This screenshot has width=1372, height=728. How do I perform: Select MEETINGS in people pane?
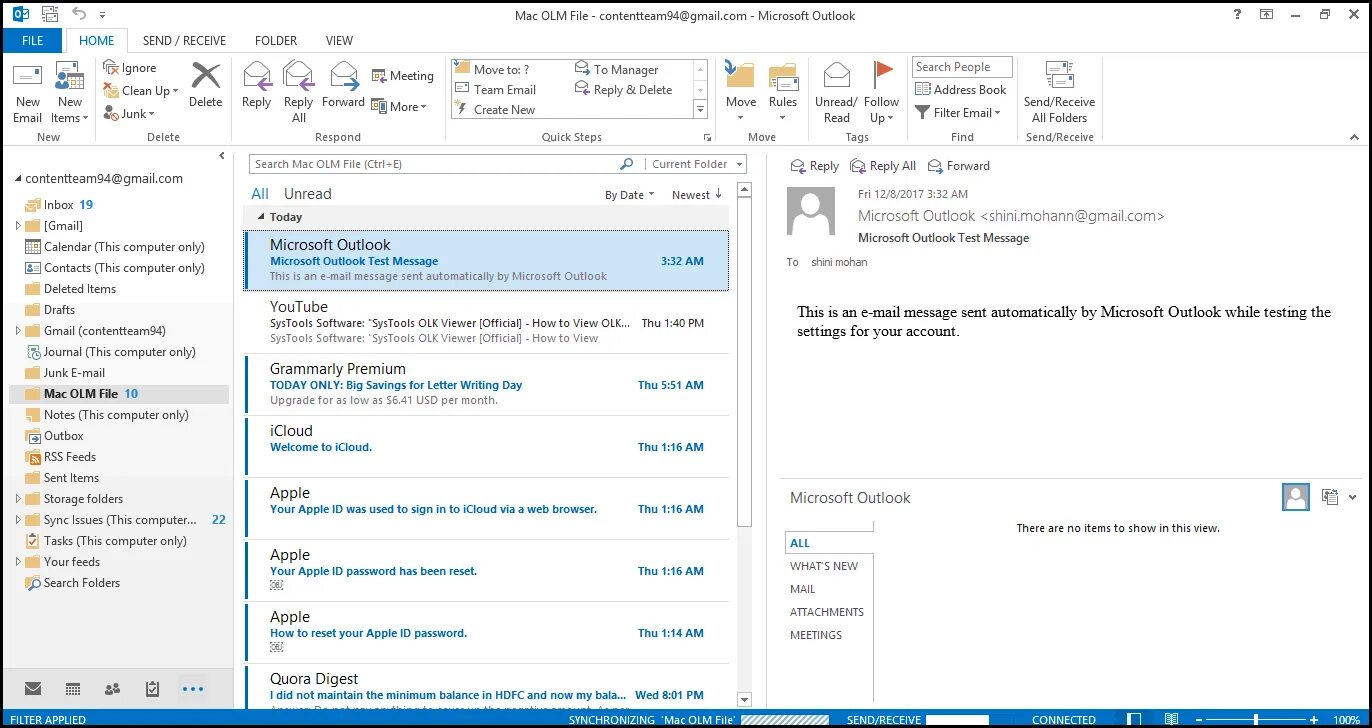816,635
